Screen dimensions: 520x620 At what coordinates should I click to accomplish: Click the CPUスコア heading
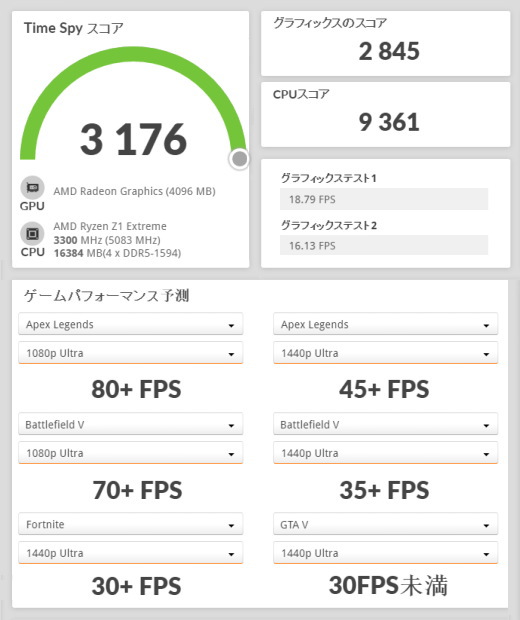301,94
